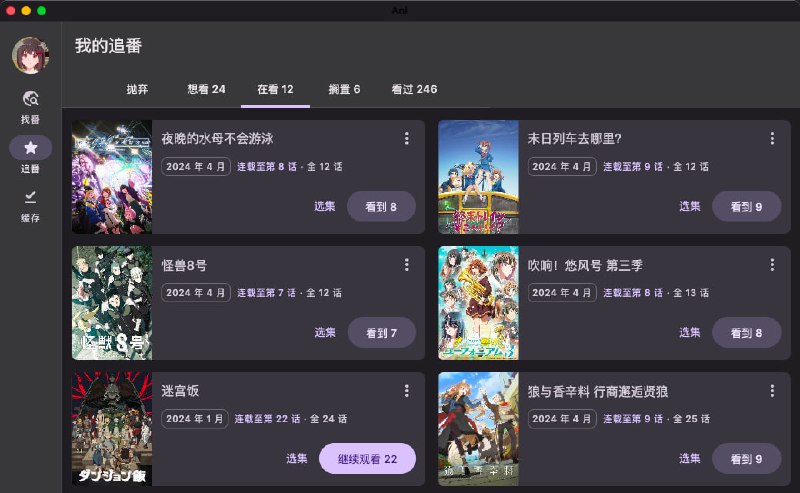Open 选集 for 末日列车去哪里?
The image size is (800, 493).
click(690, 206)
